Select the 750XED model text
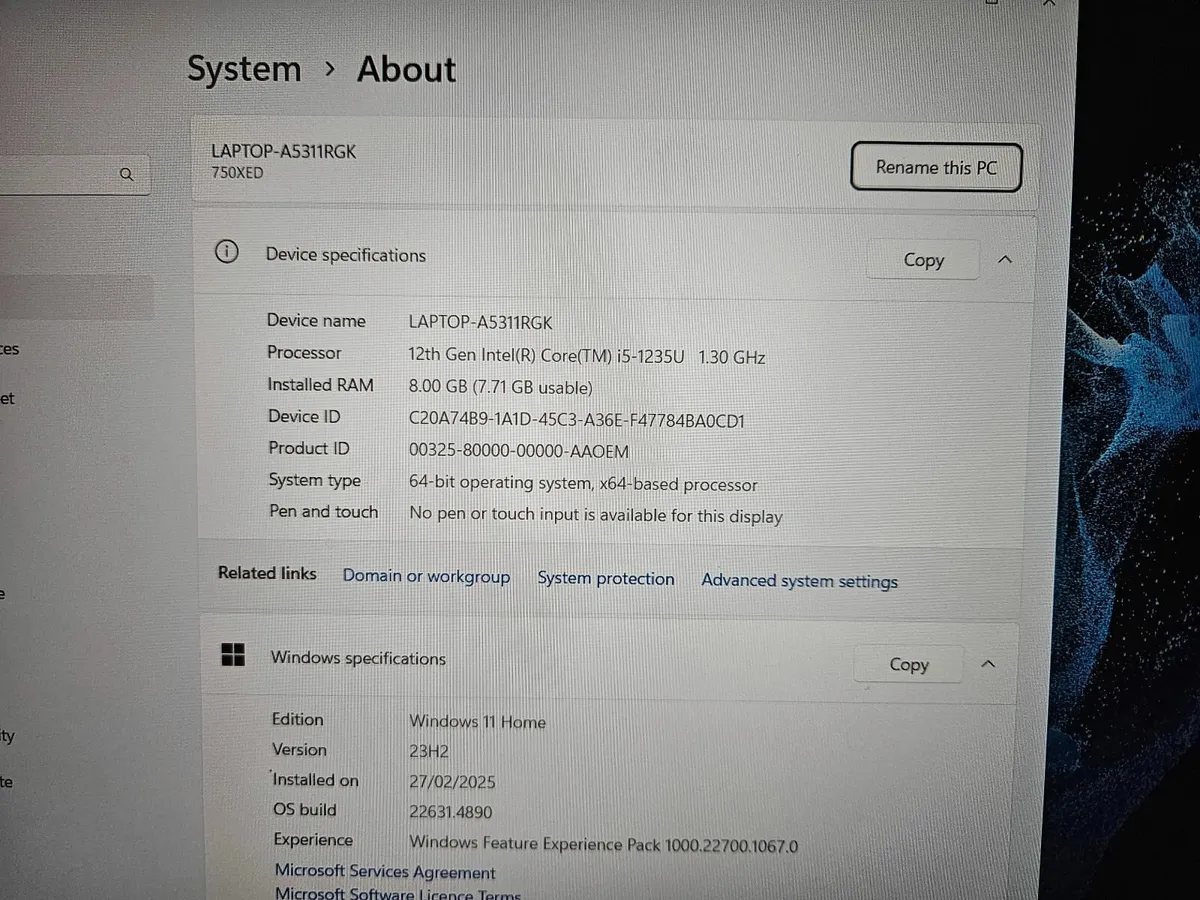 coord(237,172)
